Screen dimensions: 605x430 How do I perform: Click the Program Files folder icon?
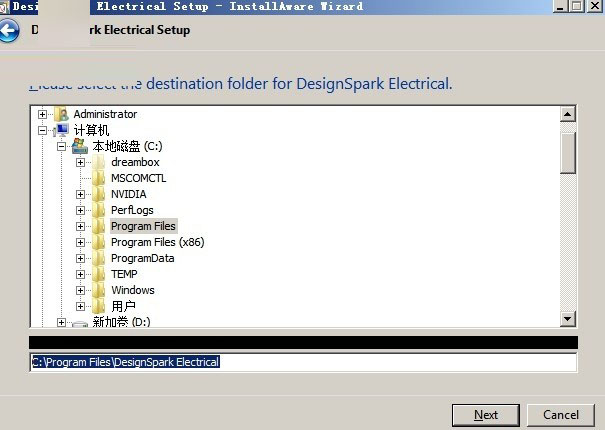point(98,226)
